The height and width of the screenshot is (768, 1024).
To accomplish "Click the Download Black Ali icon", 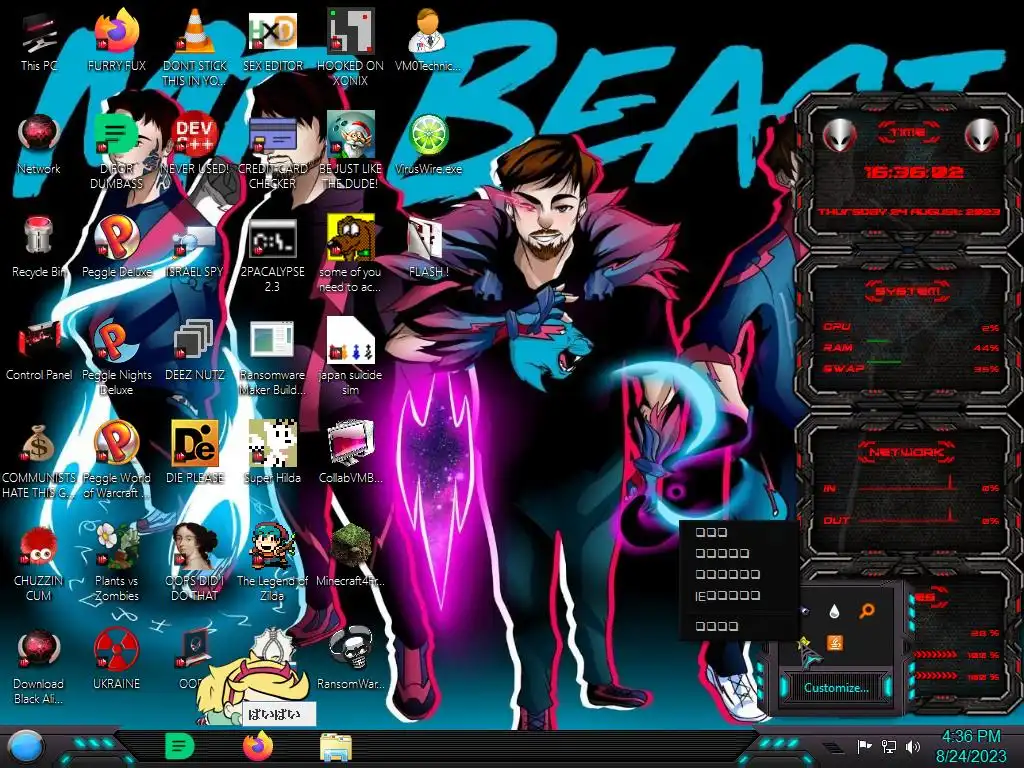I will click(x=39, y=667).
